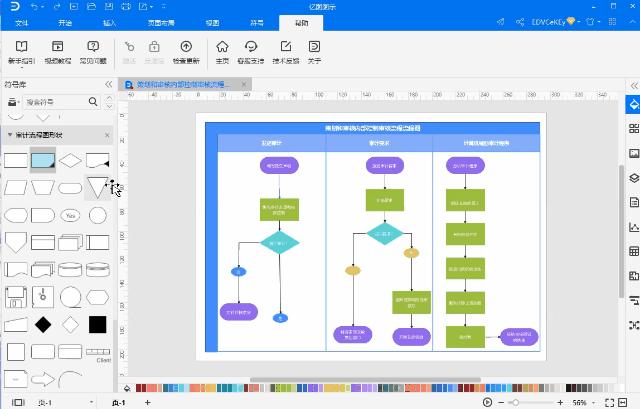Open the page settings icon in right sidebar
640x409 pixels.
(633, 202)
